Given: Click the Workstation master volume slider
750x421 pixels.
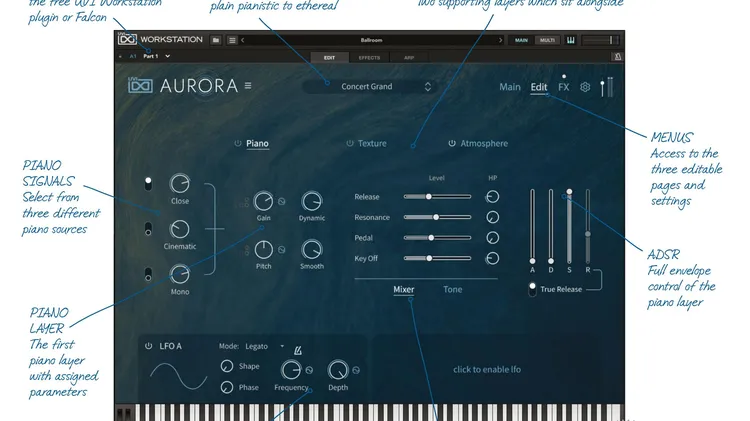Looking at the screenshot, I should click(601, 40).
